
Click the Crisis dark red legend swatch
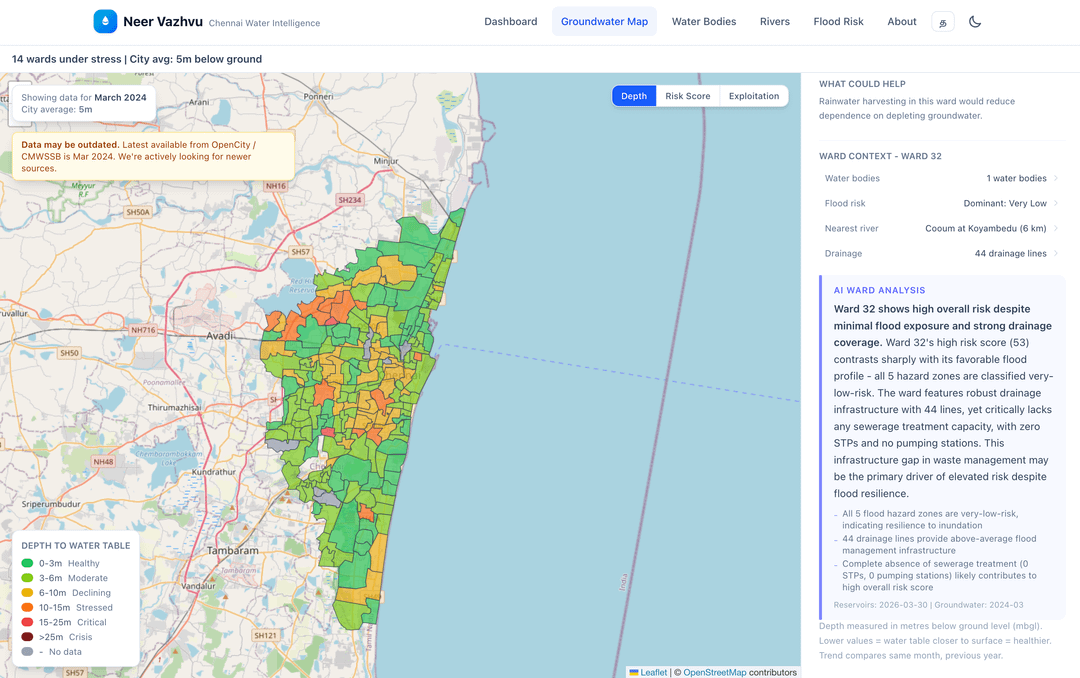coord(28,637)
